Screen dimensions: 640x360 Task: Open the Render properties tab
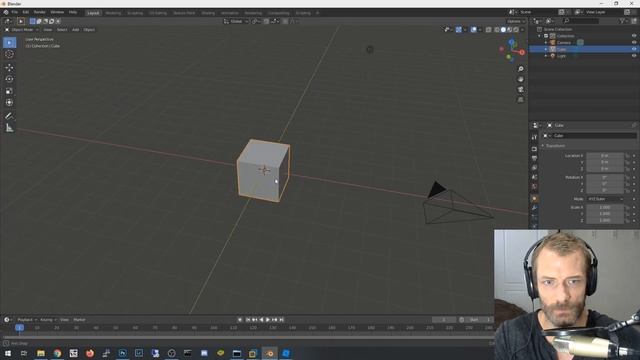click(x=534, y=149)
